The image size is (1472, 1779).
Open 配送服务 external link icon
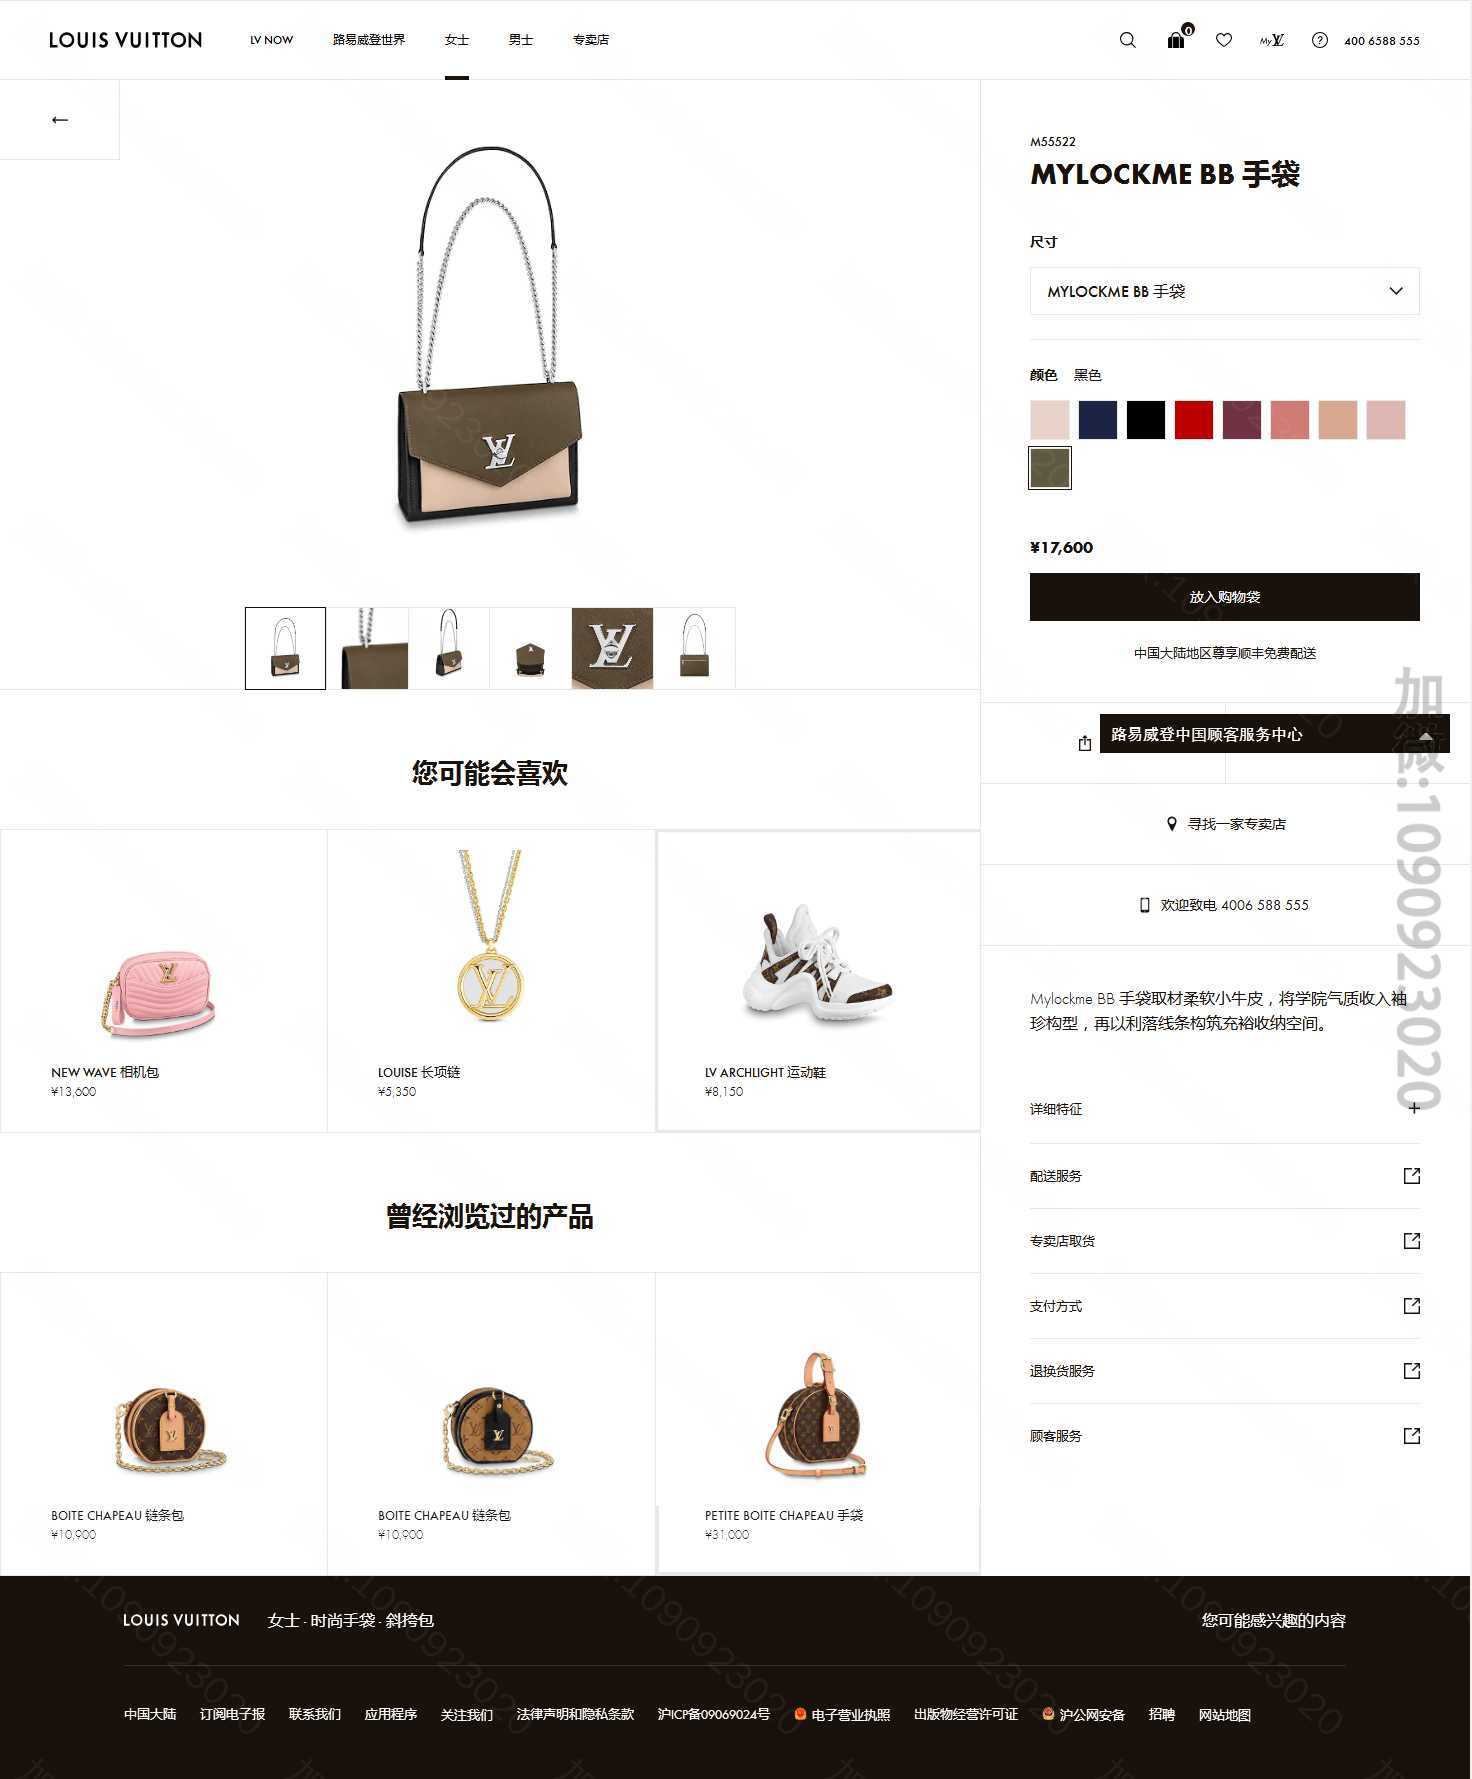click(1412, 1176)
